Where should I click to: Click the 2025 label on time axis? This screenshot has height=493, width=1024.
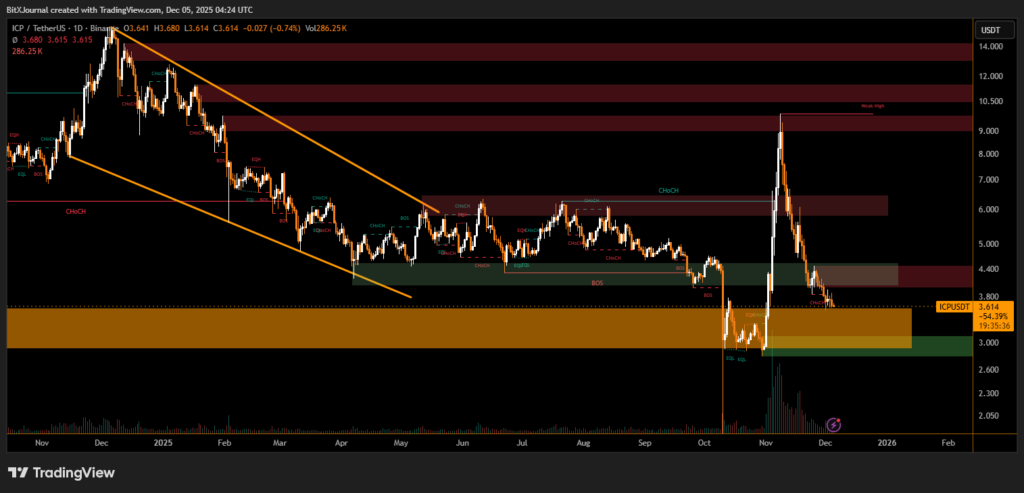tap(161, 441)
